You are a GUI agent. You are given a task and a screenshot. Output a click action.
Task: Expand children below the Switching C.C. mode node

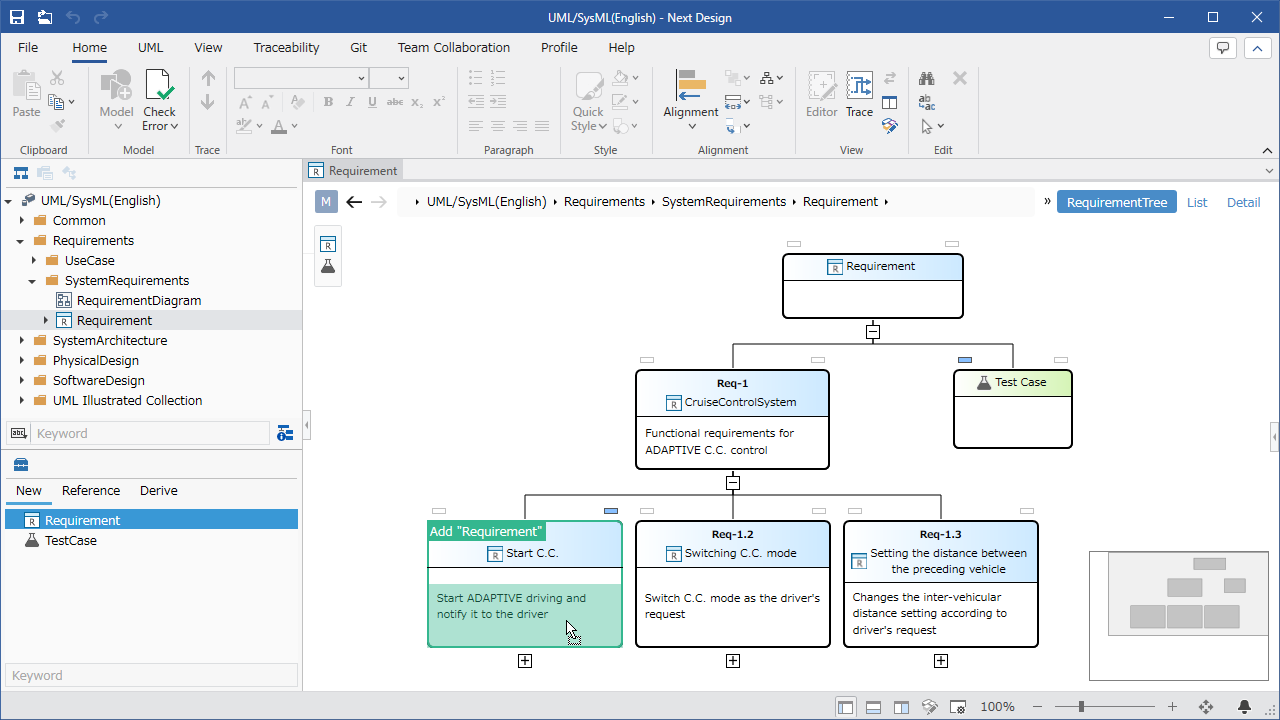(733, 661)
